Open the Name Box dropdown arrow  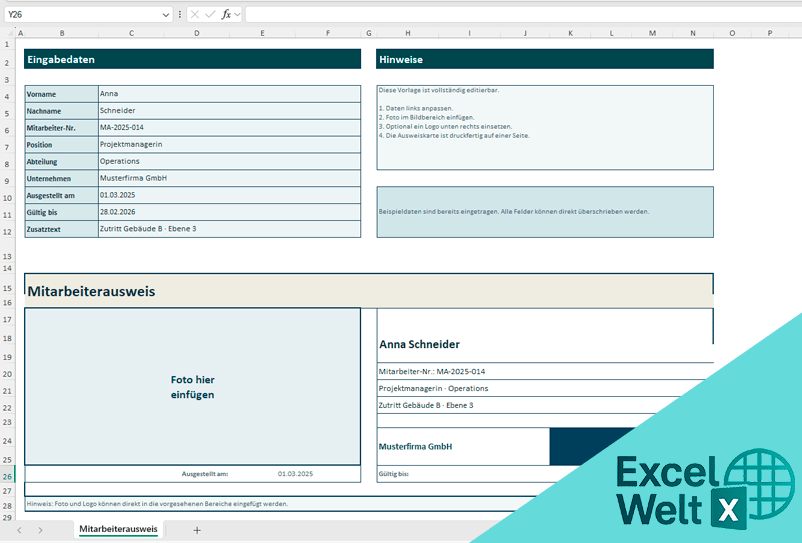[x=165, y=15]
